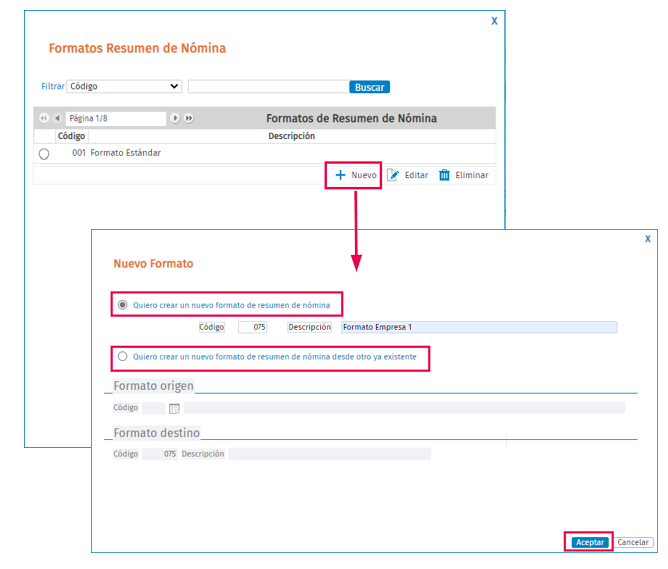Click the plus icon for Nuevo
The height and width of the screenshot is (569, 668).
tap(340, 175)
